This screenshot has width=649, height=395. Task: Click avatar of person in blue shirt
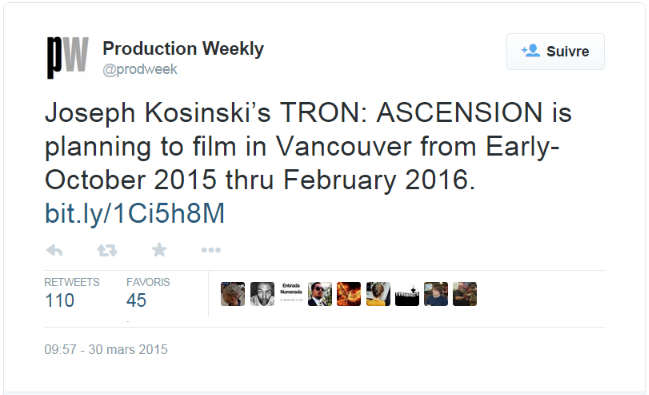[x=436, y=294]
